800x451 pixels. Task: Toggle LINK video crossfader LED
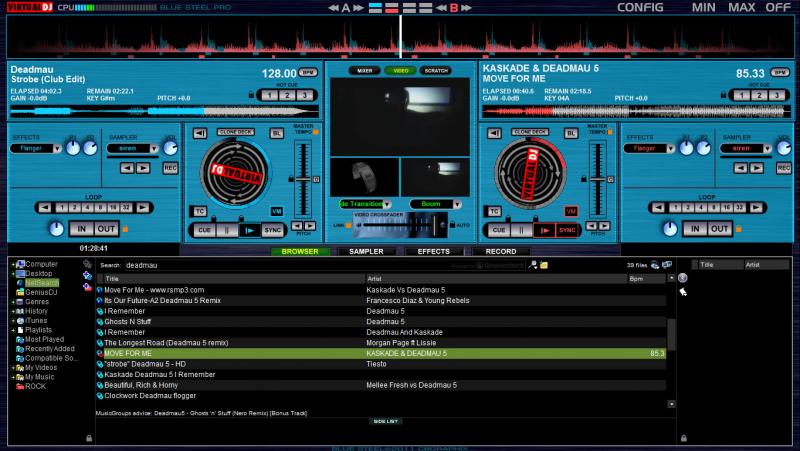pyautogui.click(x=348, y=225)
